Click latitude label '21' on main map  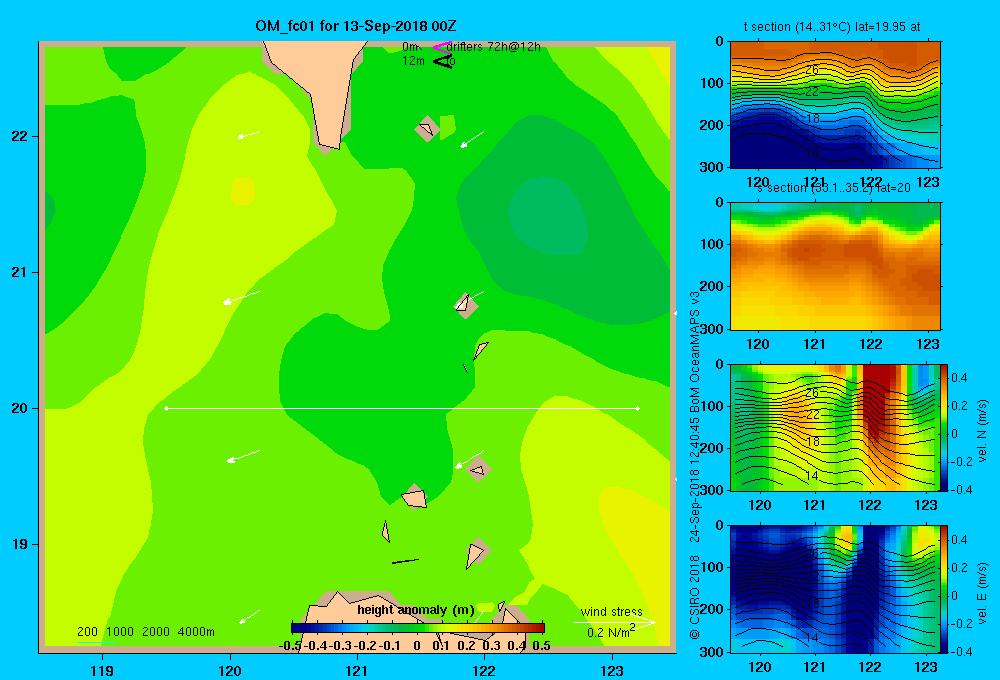click(20, 272)
